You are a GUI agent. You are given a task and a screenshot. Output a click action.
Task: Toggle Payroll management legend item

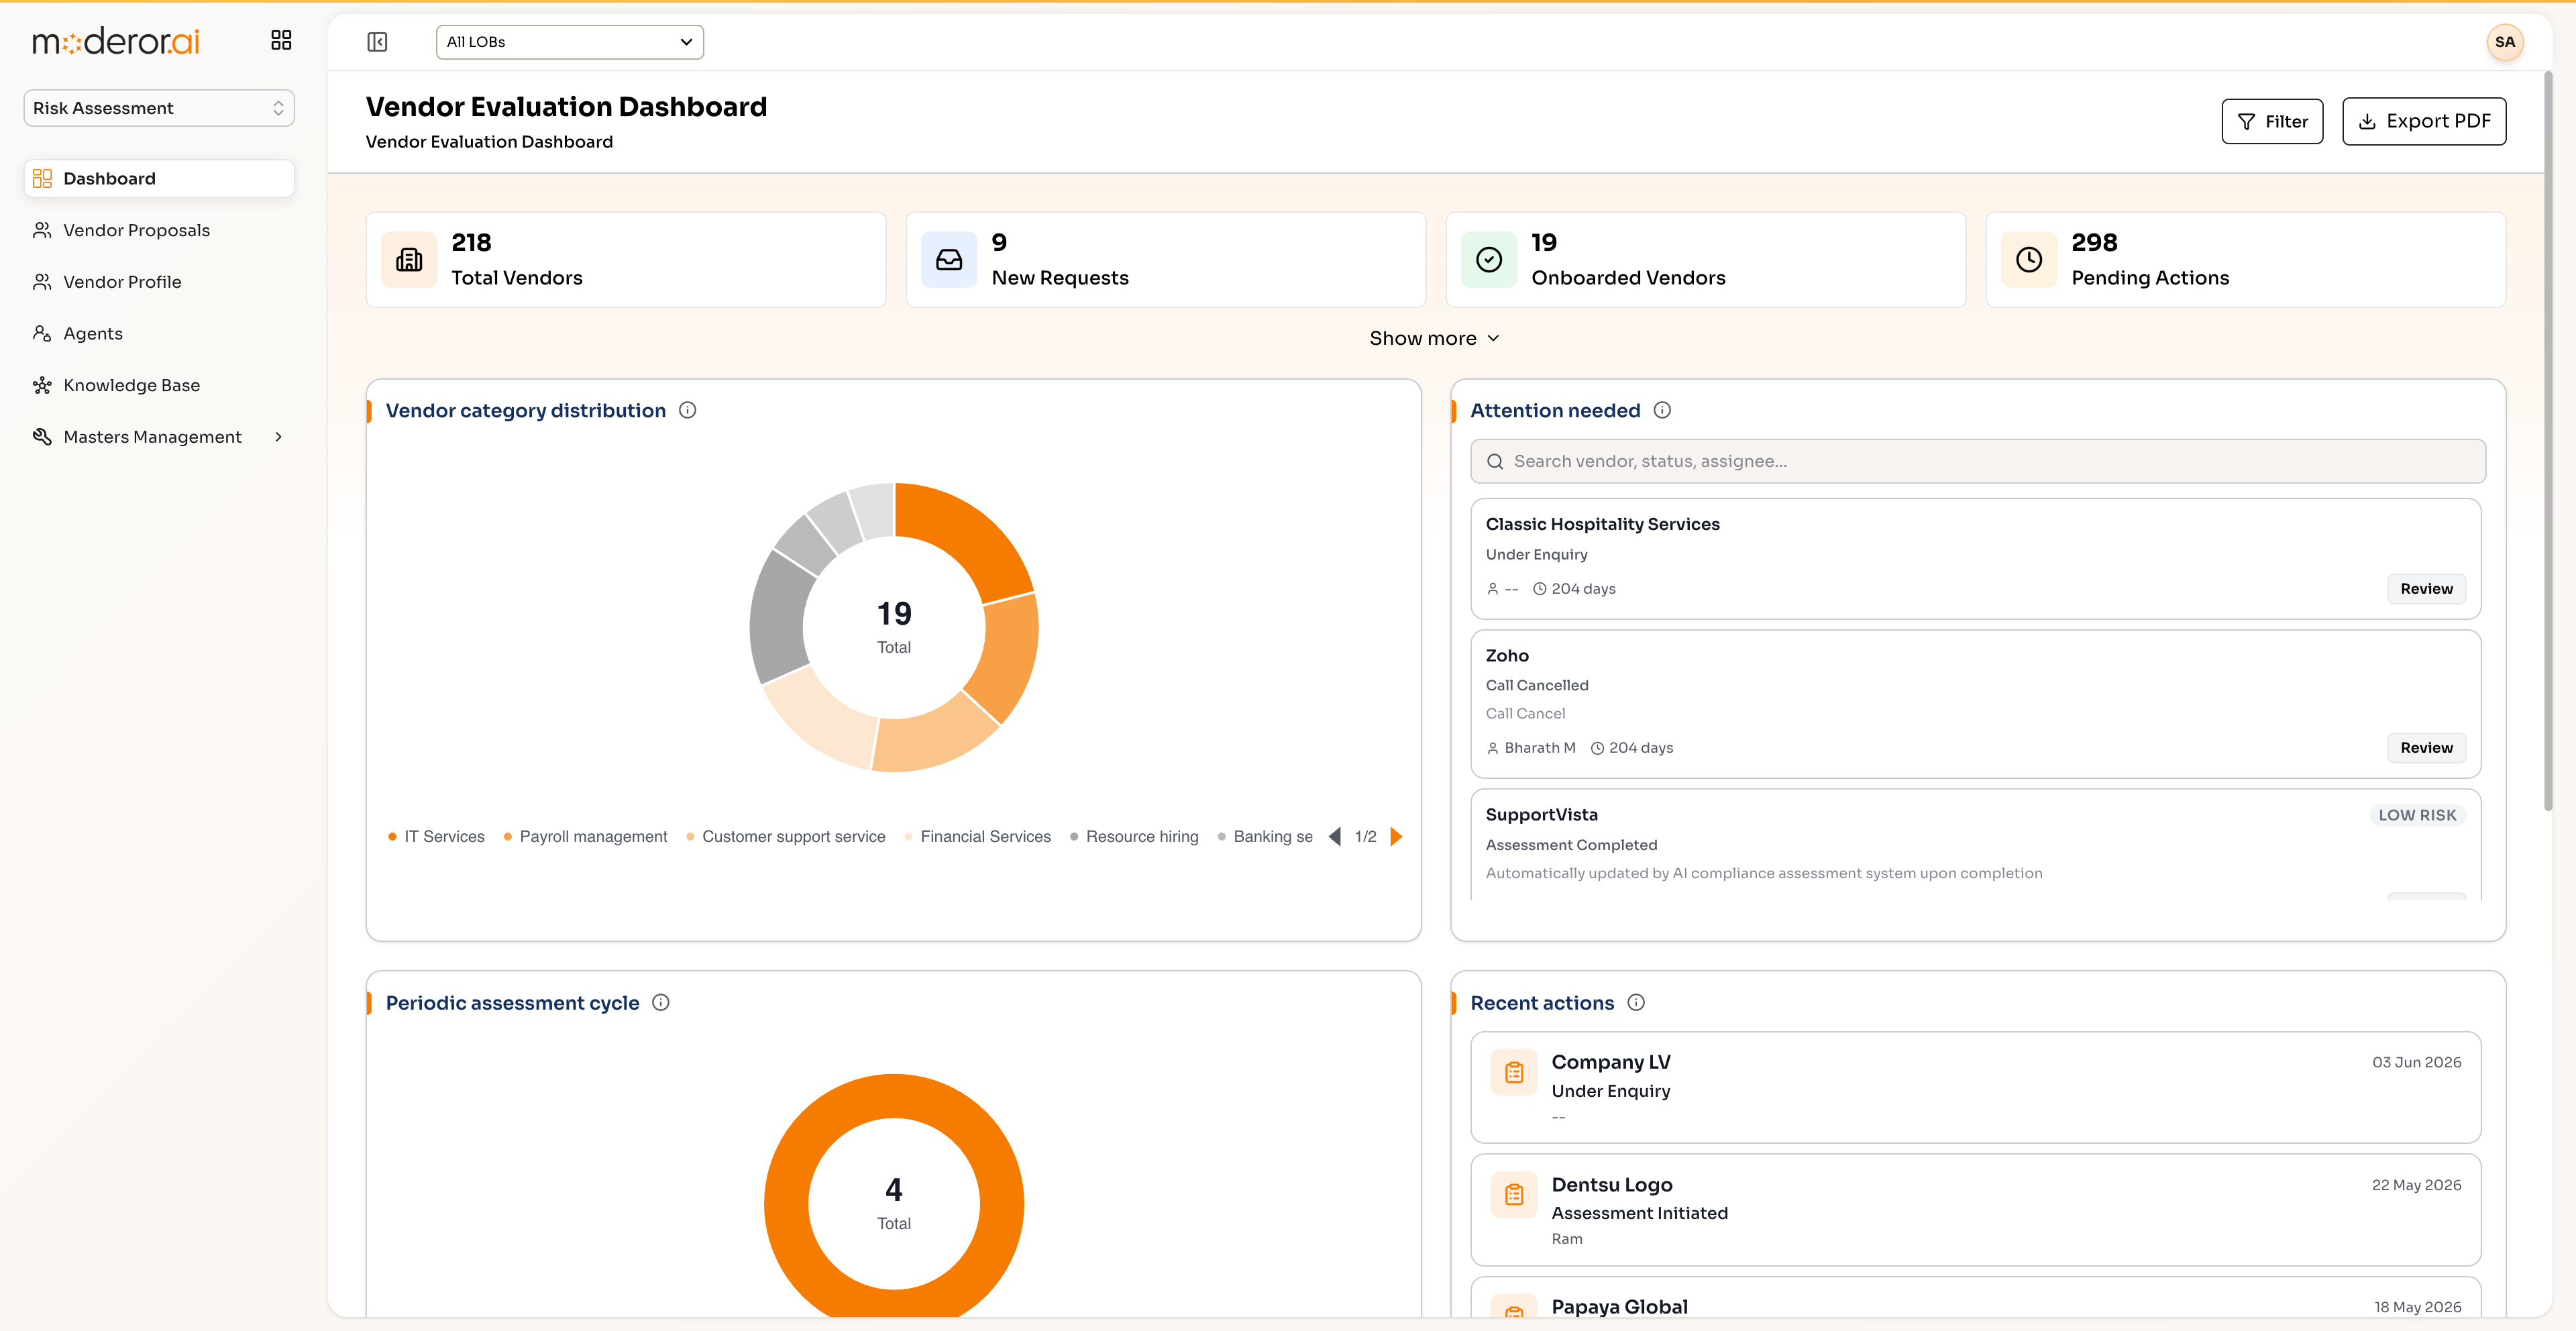click(x=585, y=836)
